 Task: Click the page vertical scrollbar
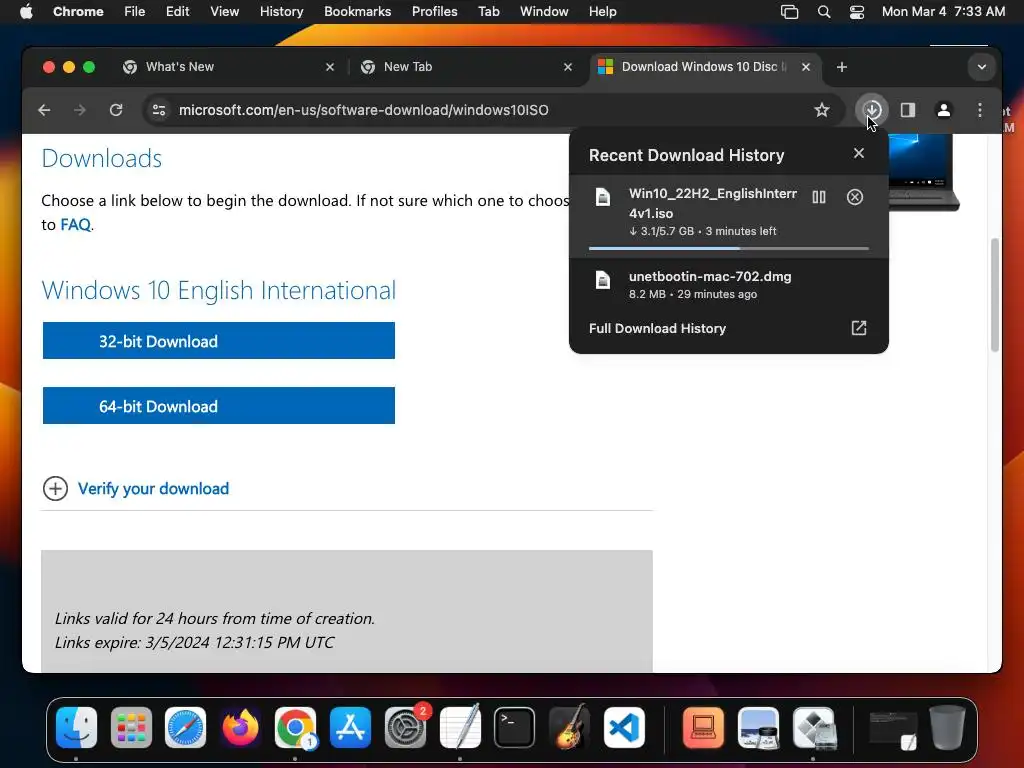(x=995, y=295)
